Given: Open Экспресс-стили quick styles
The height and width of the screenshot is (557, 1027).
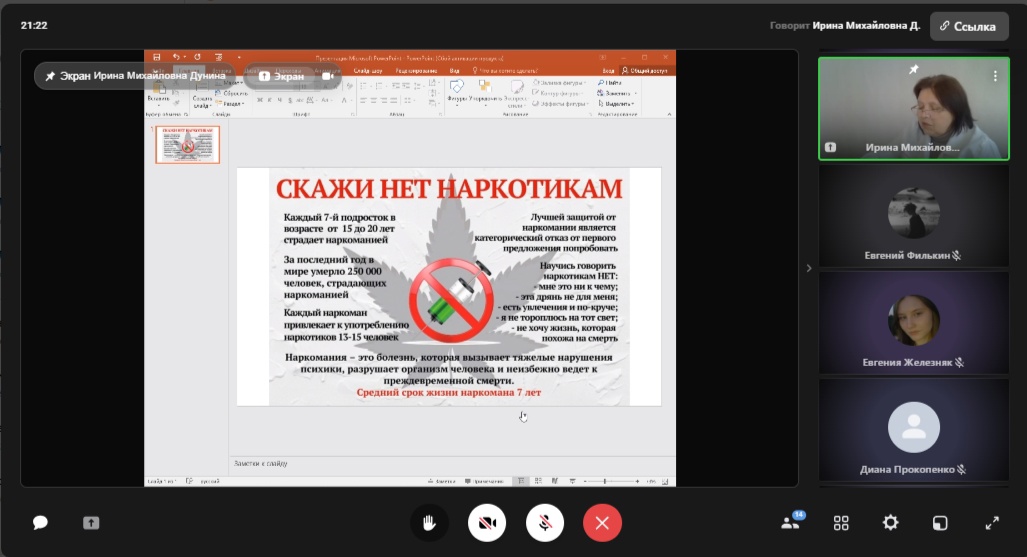Looking at the screenshot, I should (516, 94).
